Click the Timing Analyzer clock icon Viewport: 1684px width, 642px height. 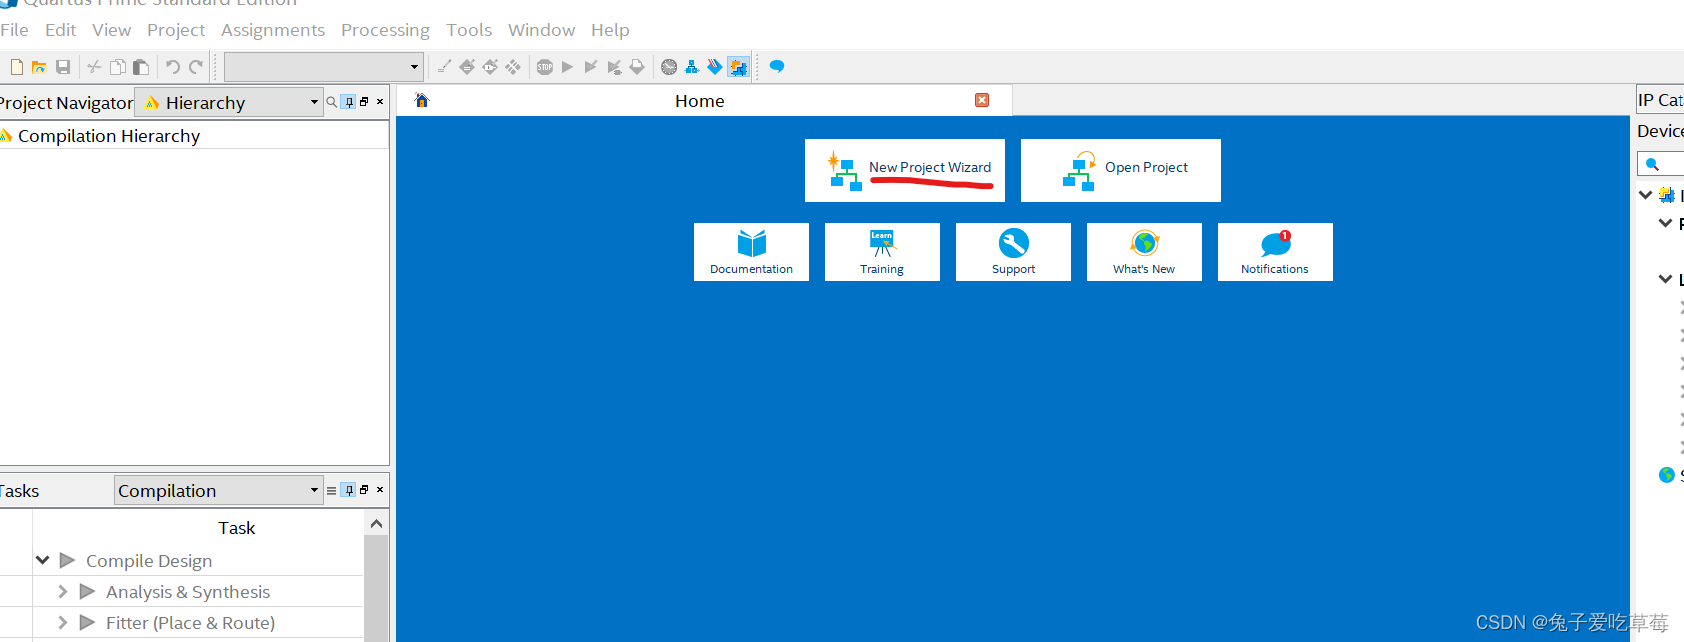(x=669, y=67)
